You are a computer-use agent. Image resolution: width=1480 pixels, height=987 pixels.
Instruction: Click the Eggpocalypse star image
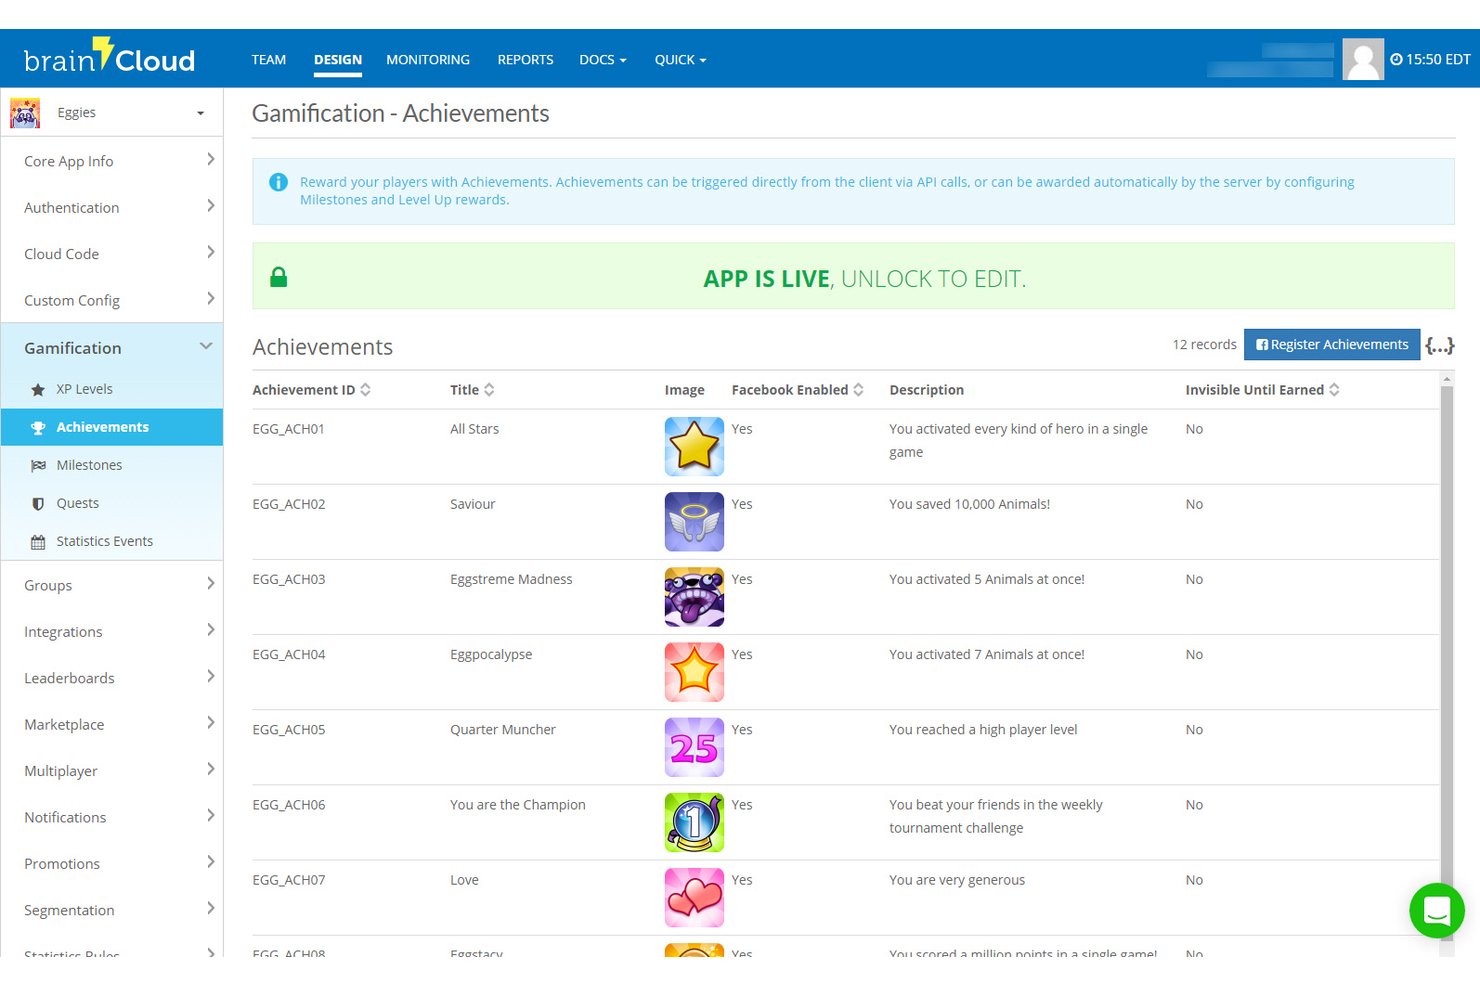click(x=694, y=672)
